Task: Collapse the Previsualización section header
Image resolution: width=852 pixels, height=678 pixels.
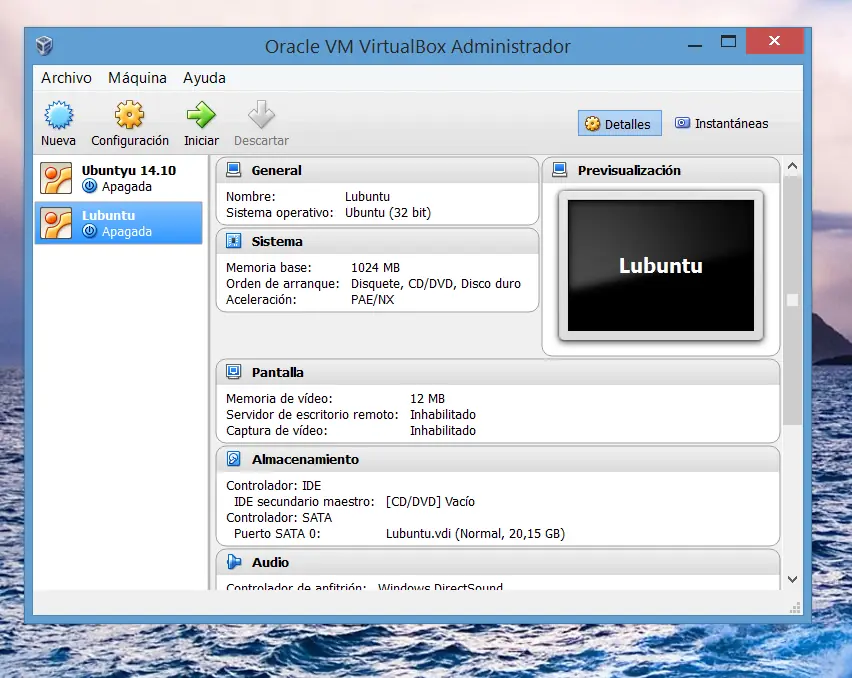Action: pyautogui.click(x=629, y=171)
